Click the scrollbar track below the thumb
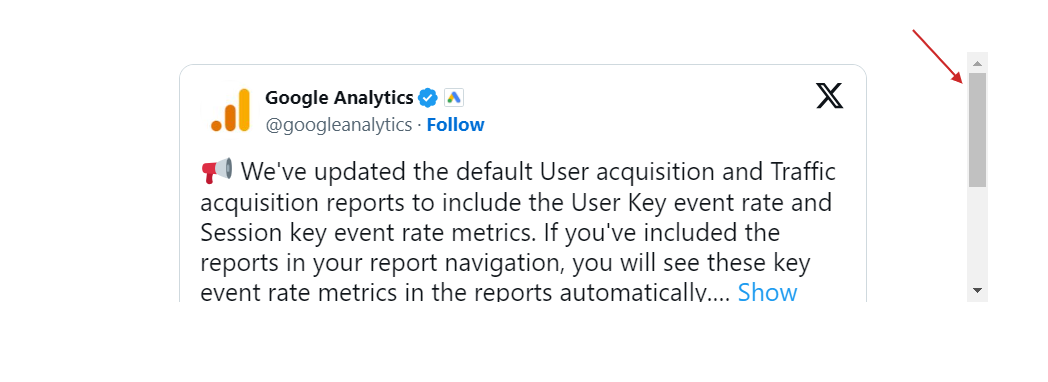 coord(977,234)
